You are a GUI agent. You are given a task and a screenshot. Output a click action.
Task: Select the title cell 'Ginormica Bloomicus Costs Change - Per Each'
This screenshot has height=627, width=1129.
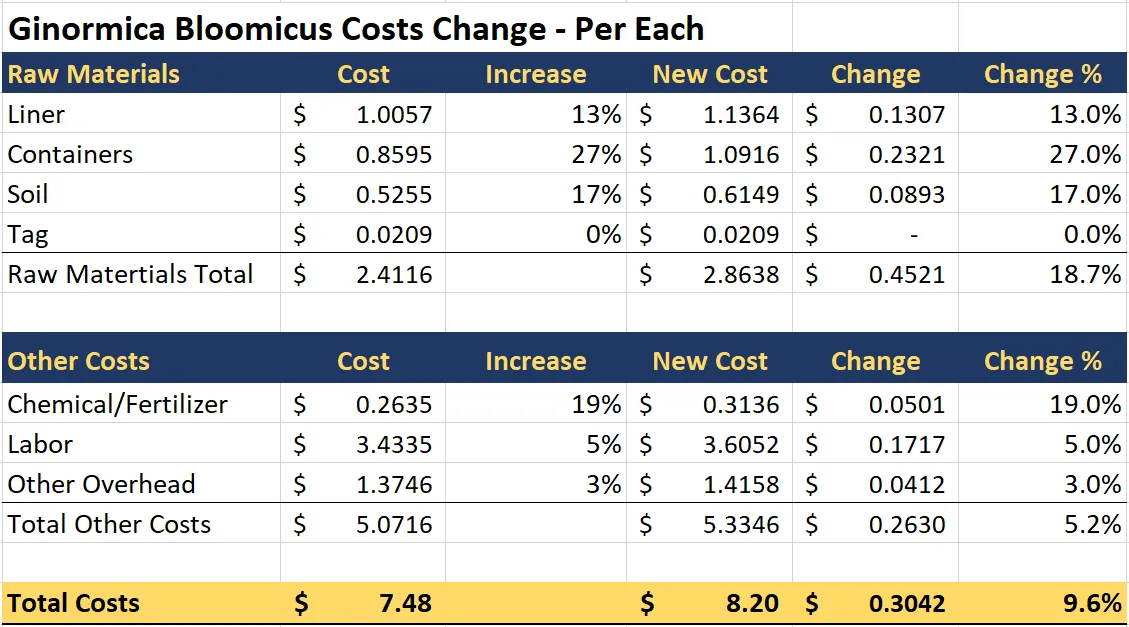click(x=356, y=29)
